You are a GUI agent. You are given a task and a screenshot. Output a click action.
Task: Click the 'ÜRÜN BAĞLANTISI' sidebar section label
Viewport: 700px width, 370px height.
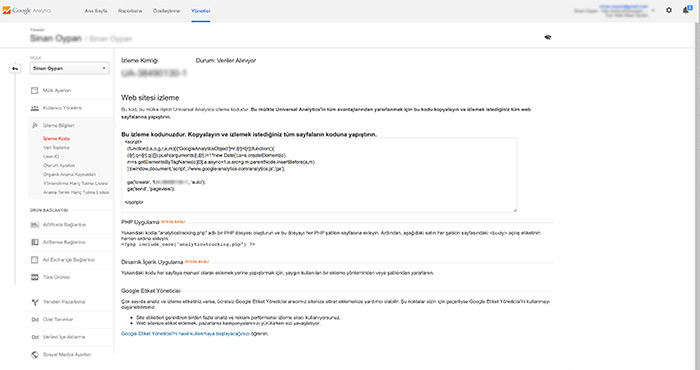49,210
